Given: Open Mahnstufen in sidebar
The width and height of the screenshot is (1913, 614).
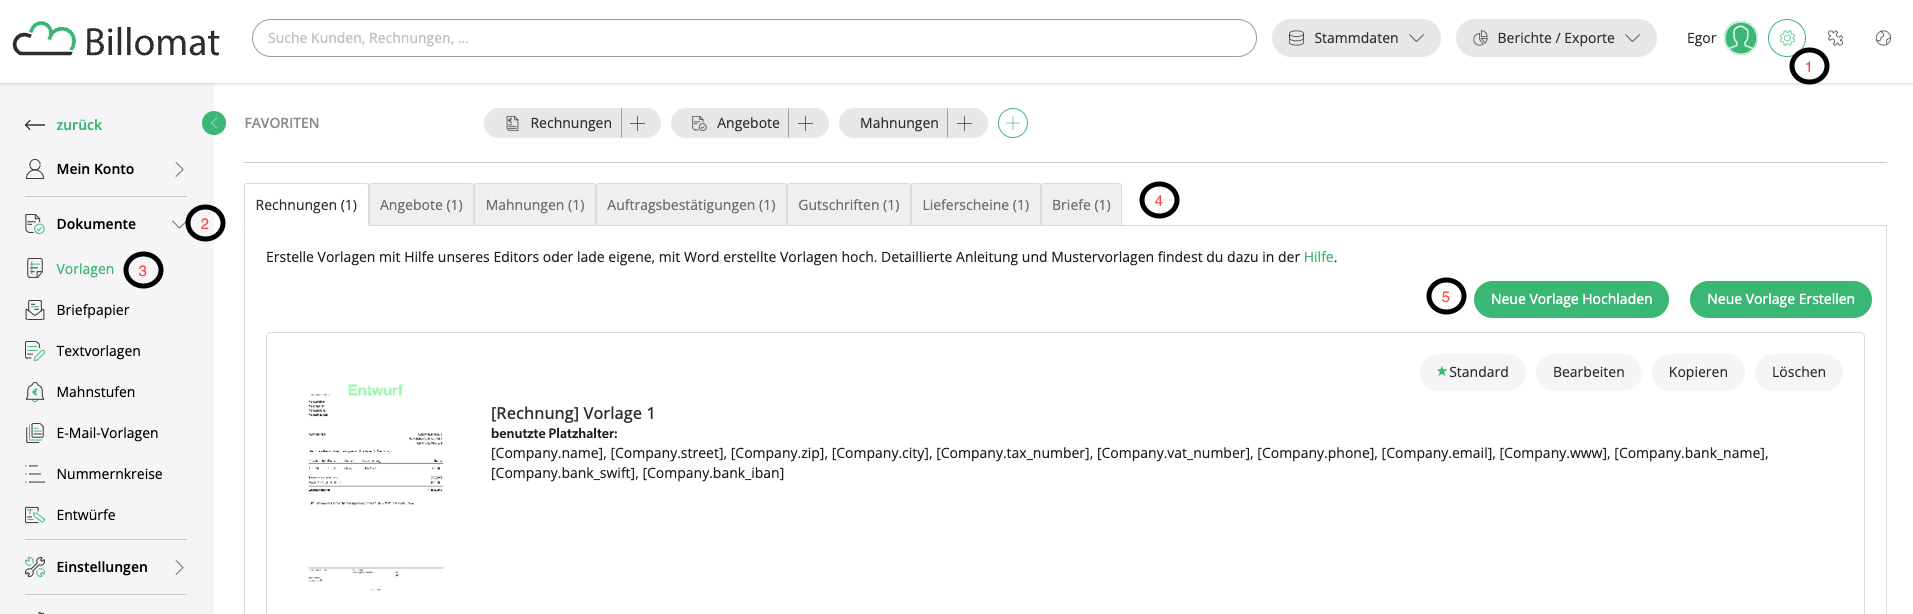Looking at the screenshot, I should pos(95,392).
